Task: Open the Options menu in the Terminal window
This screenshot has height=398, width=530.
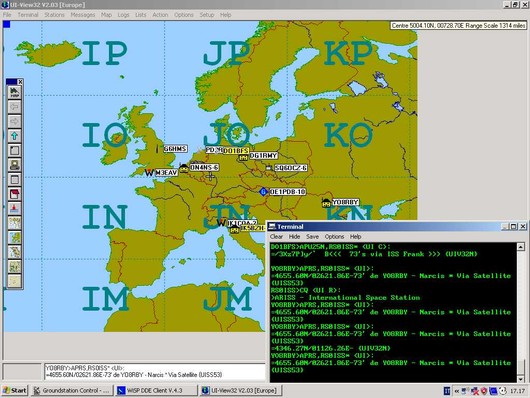Action: pyautogui.click(x=334, y=237)
